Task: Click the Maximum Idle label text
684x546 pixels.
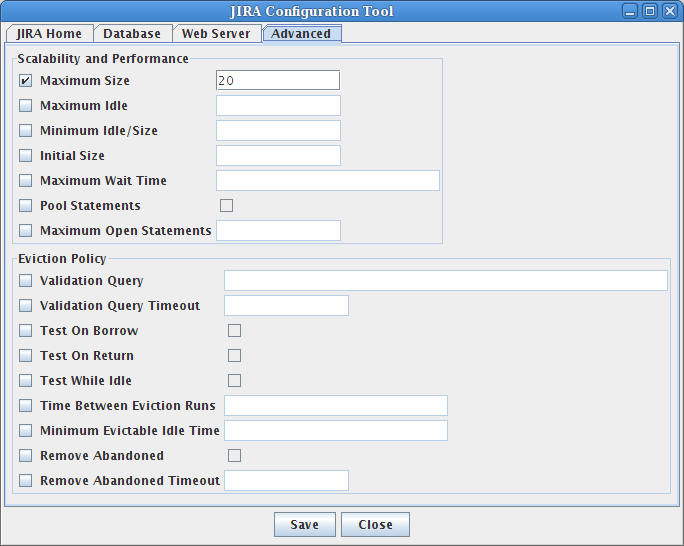Action: (84, 106)
